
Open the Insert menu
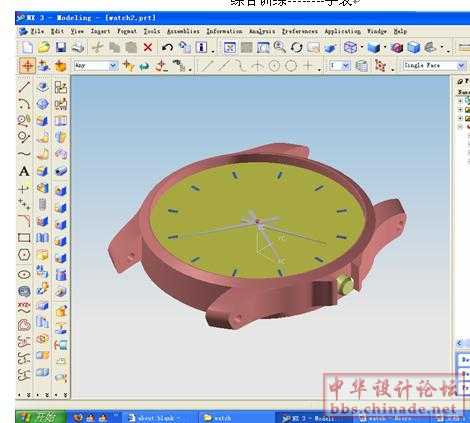click(100, 31)
